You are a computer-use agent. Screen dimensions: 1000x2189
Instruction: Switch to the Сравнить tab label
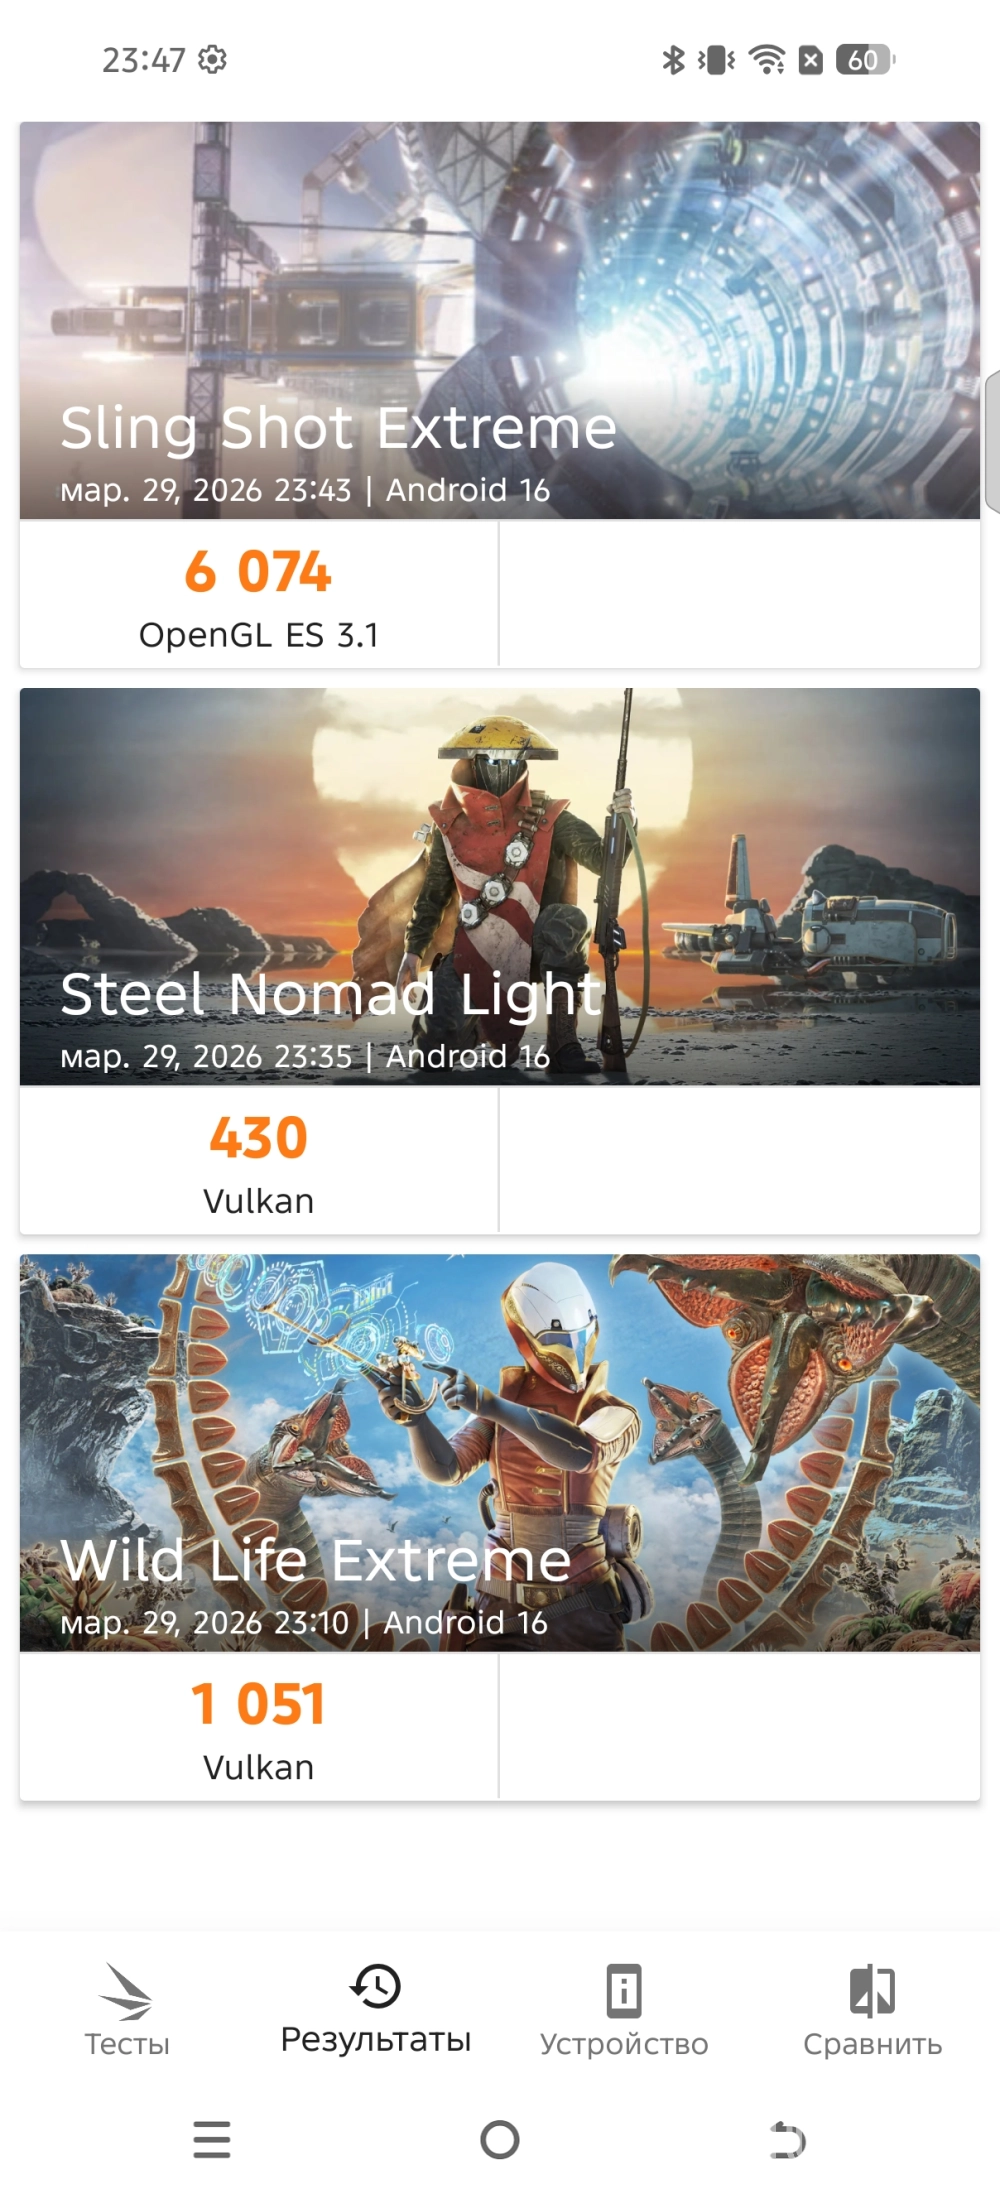(872, 2044)
